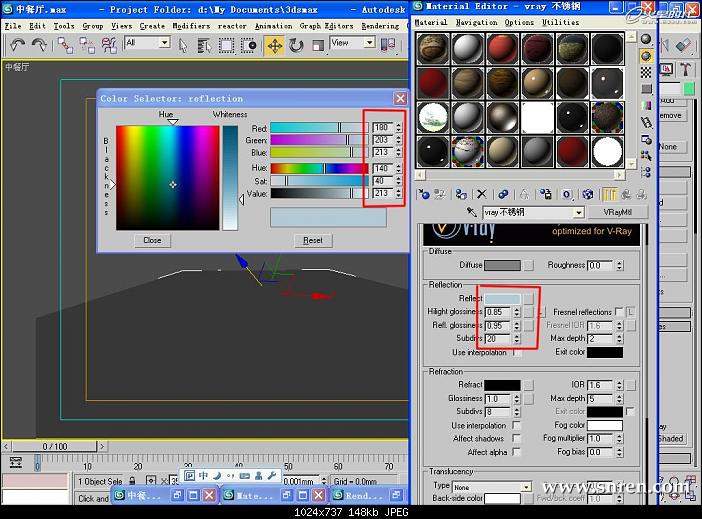Choose the Rectangular Selection Region tool
Image resolution: width=702 pixels, height=519 pixels.
[227, 45]
